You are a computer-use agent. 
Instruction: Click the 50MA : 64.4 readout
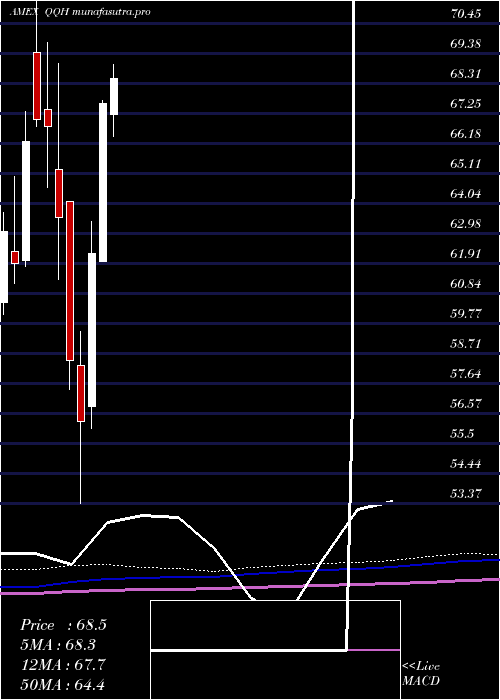(63, 684)
